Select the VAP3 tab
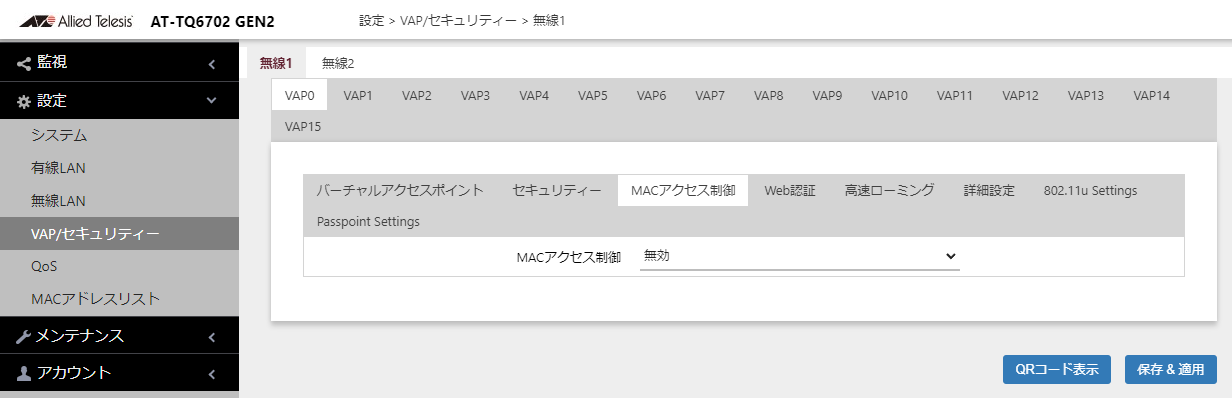This screenshot has height=398, width=1232. [x=475, y=96]
